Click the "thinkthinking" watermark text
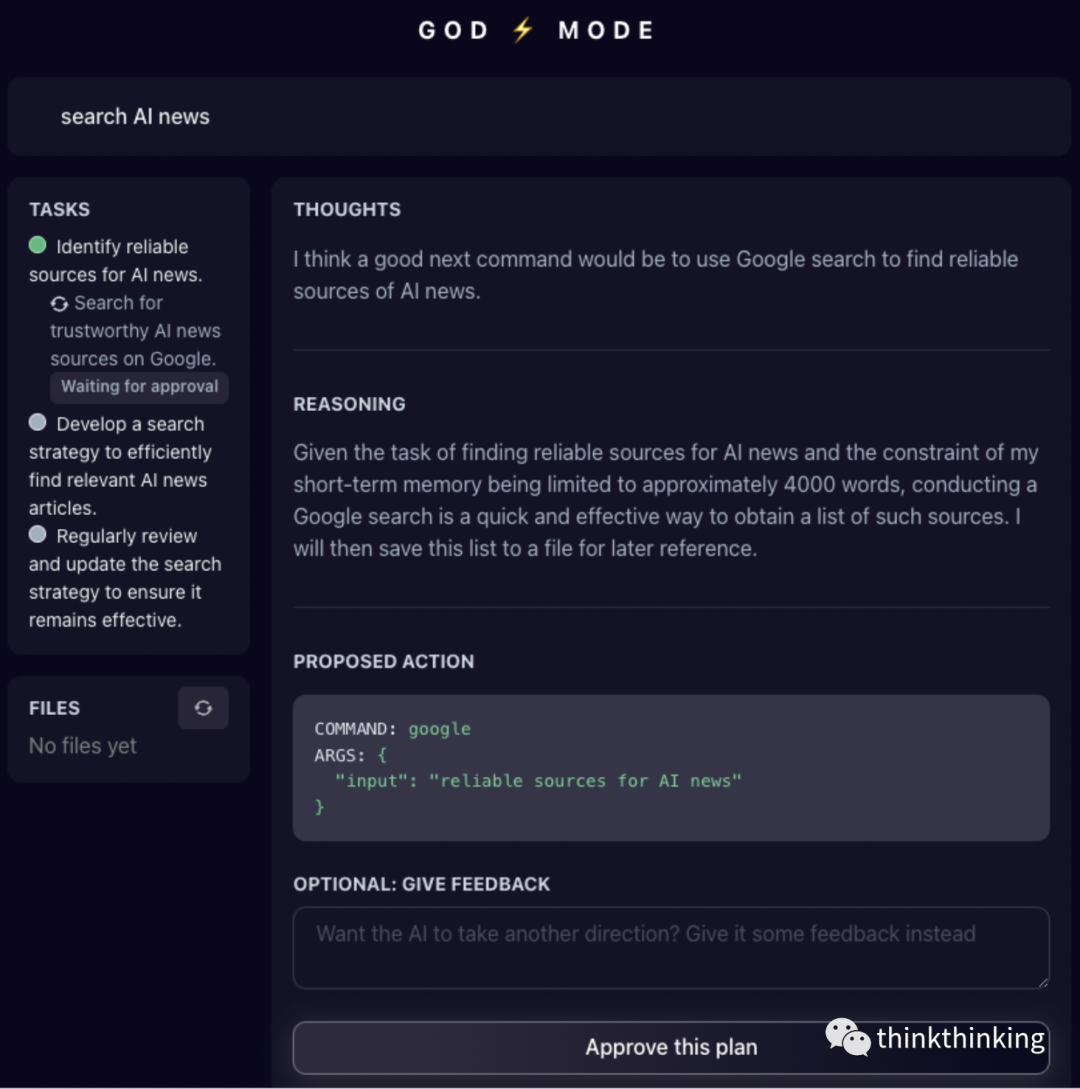This screenshot has height=1089, width=1080. (960, 1039)
